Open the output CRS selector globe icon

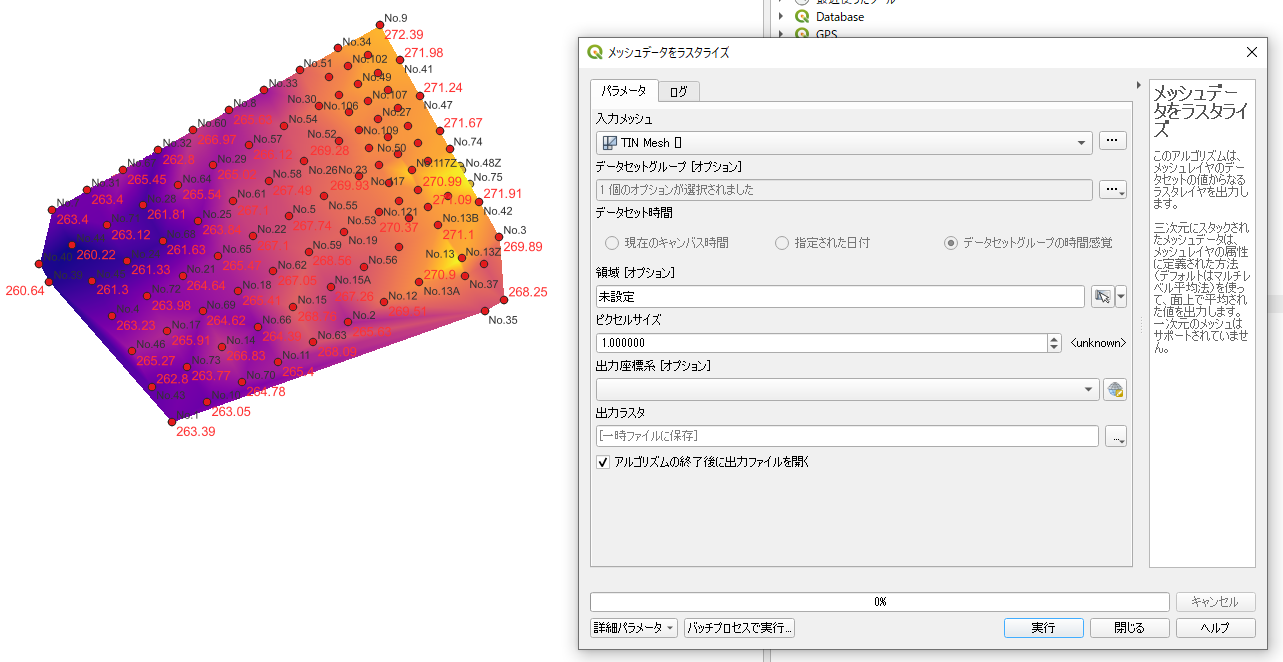[x=1115, y=390]
